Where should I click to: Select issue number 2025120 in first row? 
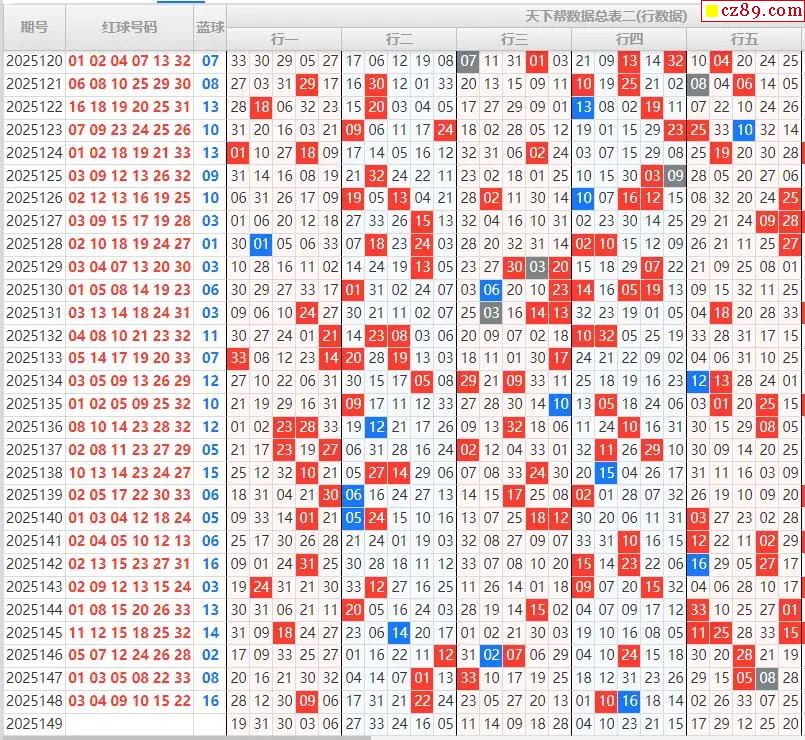[34, 61]
